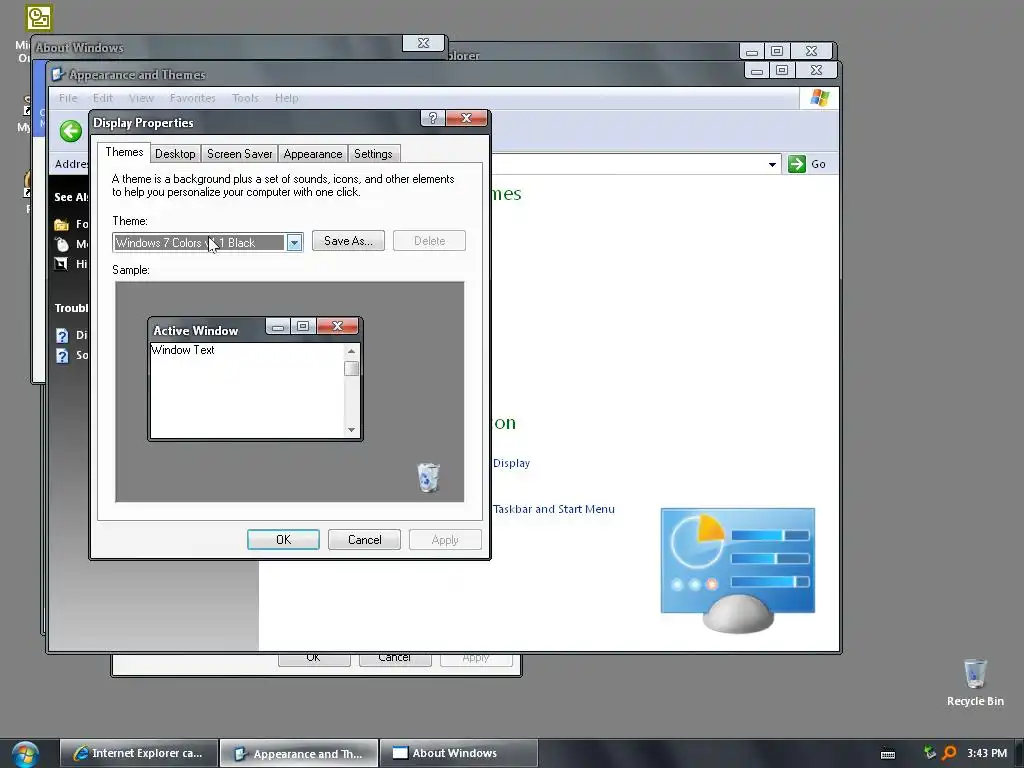
Task: Select the Themes tab
Action: [124, 152]
